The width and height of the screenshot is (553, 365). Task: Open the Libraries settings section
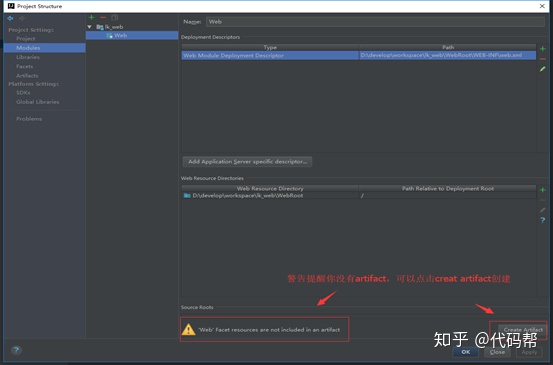[x=28, y=57]
